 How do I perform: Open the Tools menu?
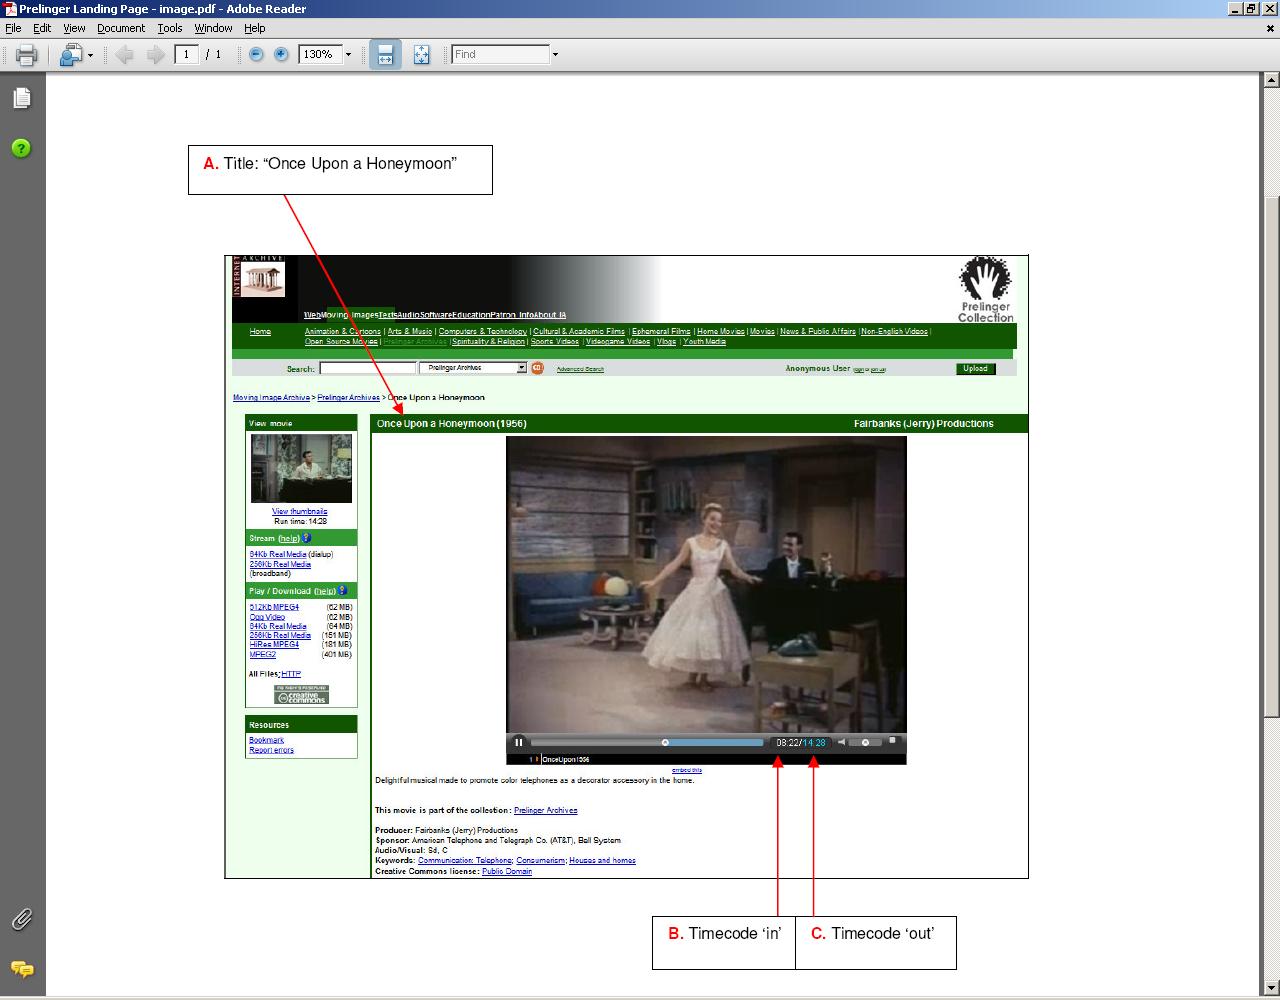170,28
